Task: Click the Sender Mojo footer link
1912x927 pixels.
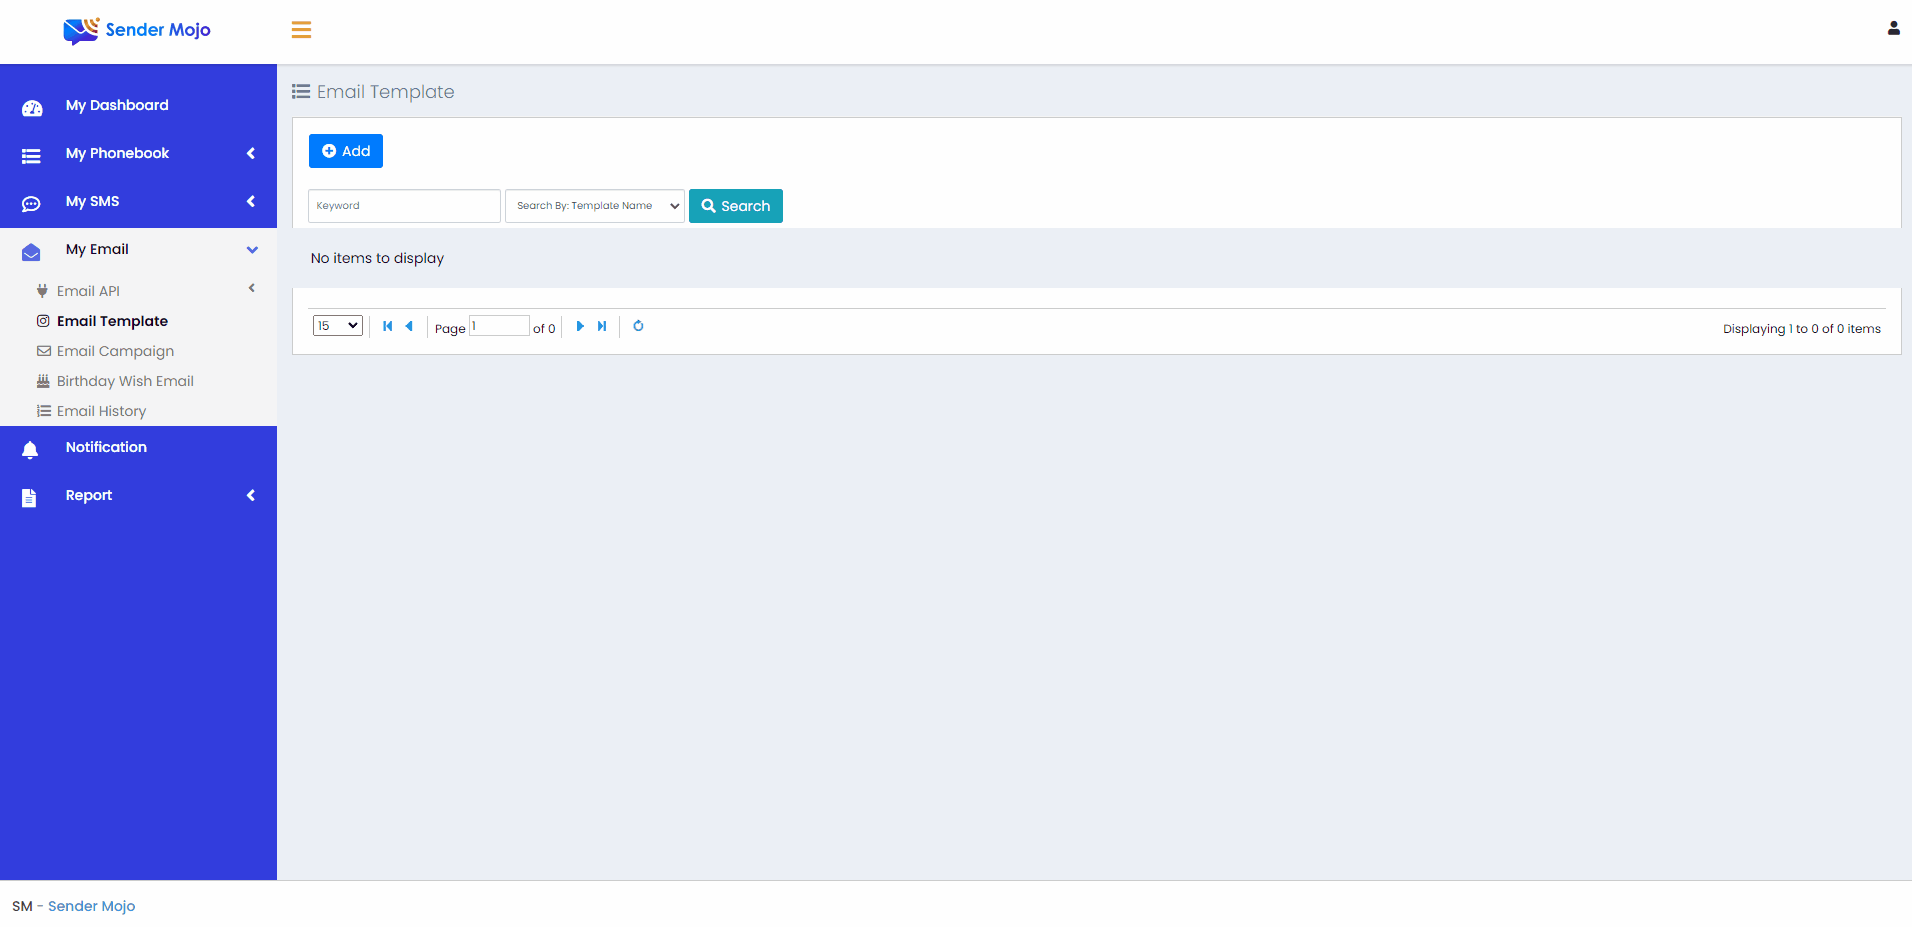Action: tap(91, 906)
